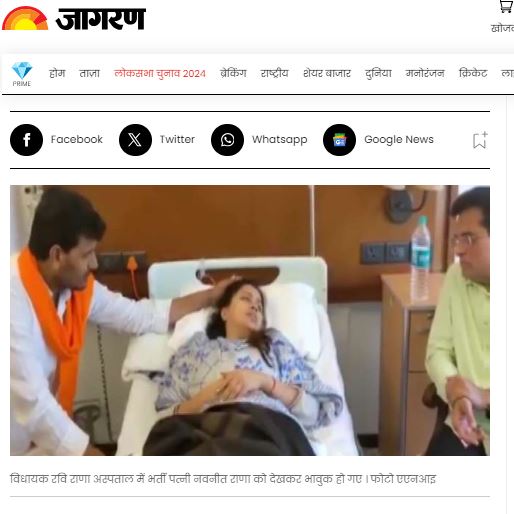Share via the Whatsapp icon
This screenshot has height=514, width=514.
pos(227,140)
